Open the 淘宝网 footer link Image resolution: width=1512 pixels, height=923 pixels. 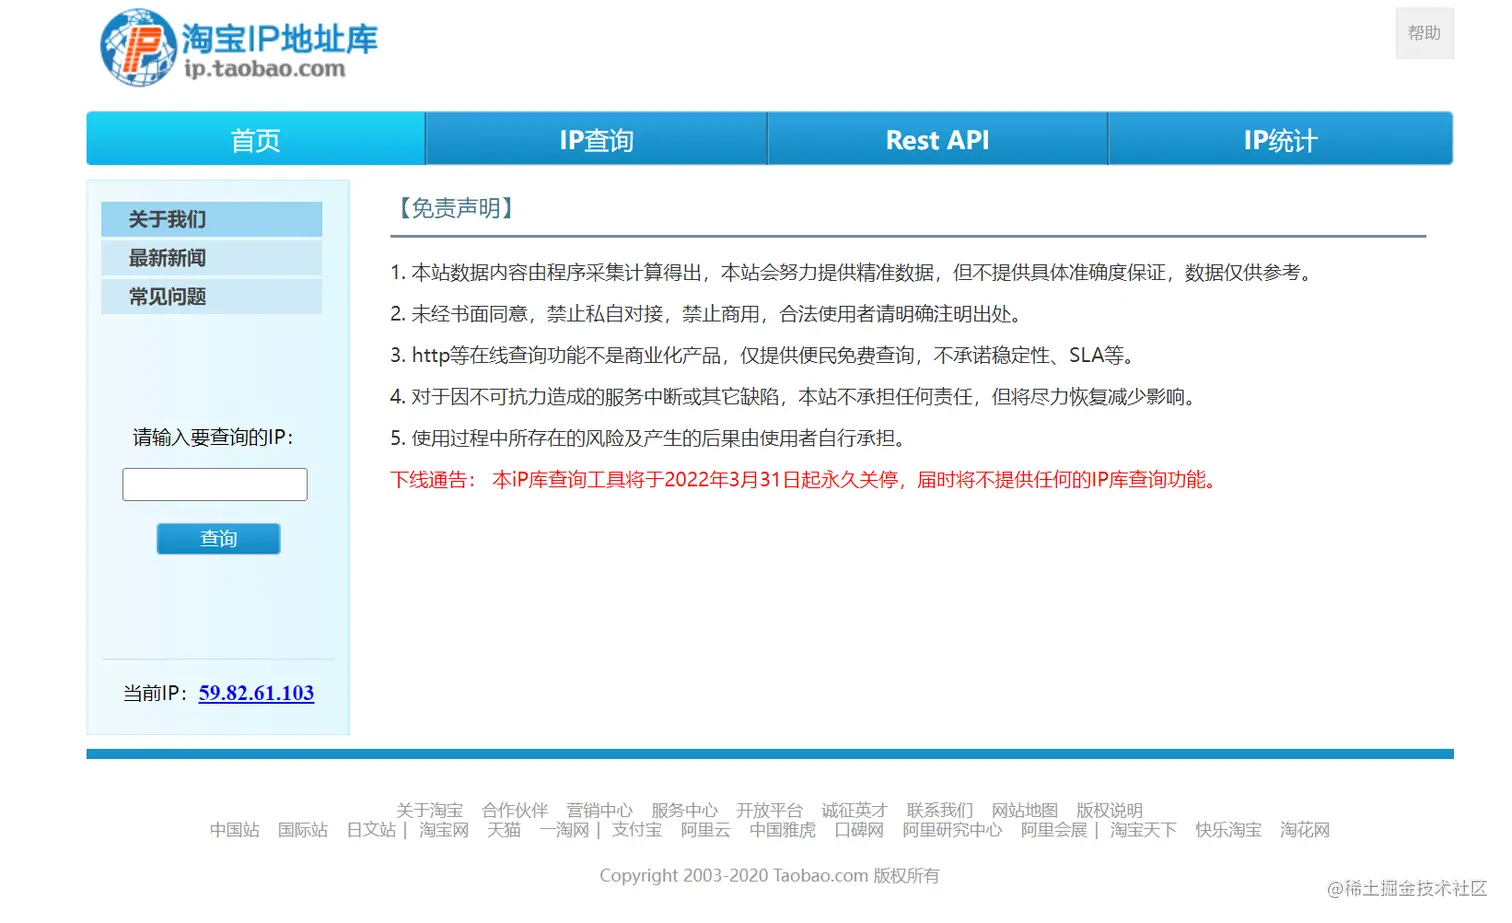coord(444,830)
